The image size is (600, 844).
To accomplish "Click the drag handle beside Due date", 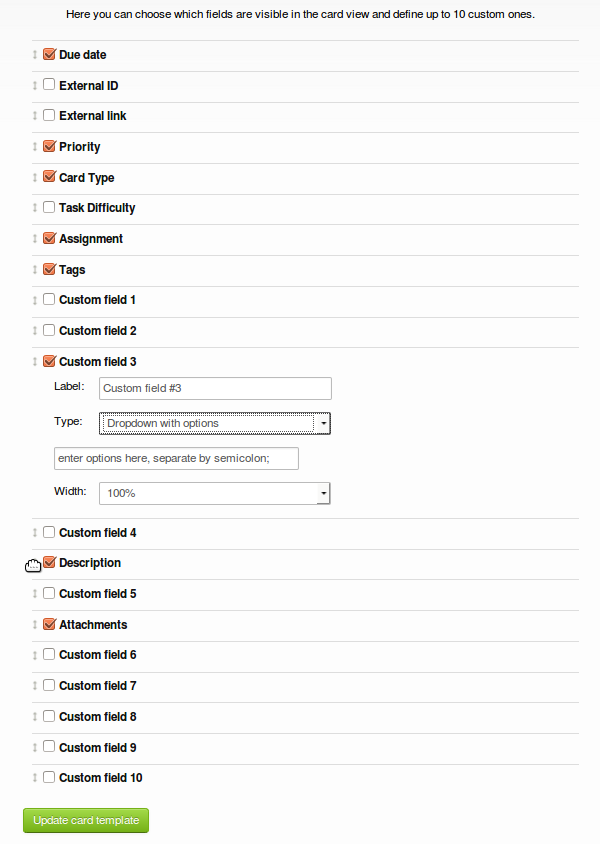I will point(35,55).
